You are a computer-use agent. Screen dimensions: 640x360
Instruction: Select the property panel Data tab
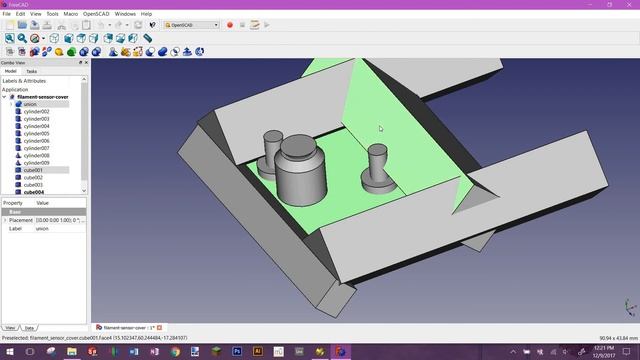click(x=29, y=328)
